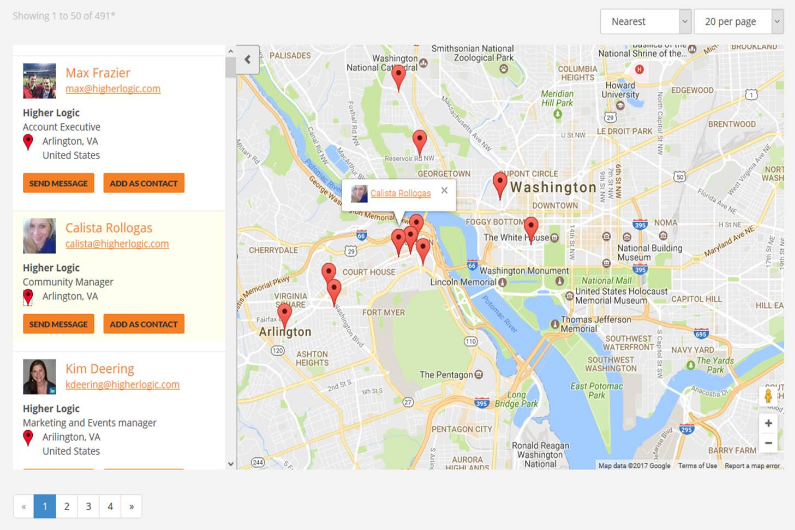Select page 1 in pagination
795x530 pixels.
[x=45, y=506]
